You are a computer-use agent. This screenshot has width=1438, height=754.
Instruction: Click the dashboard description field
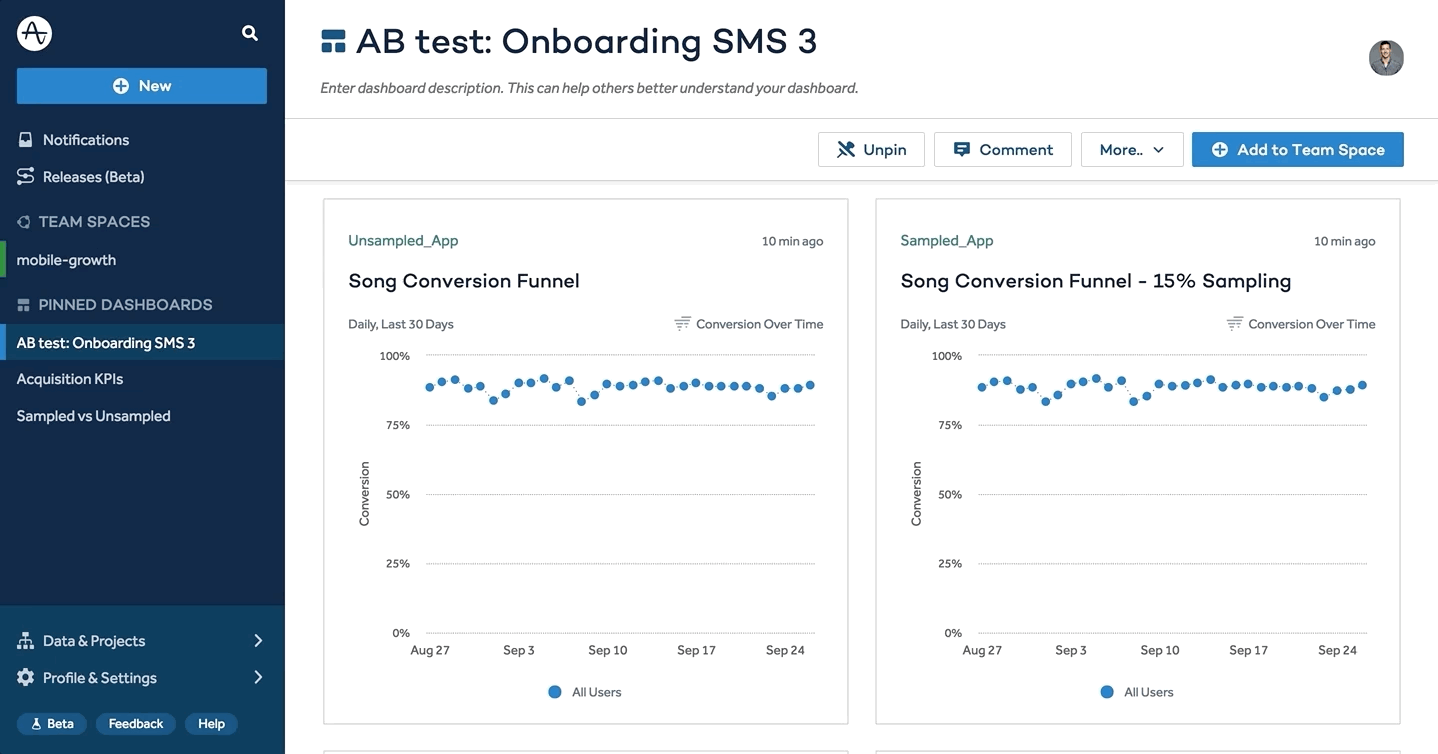click(x=589, y=88)
